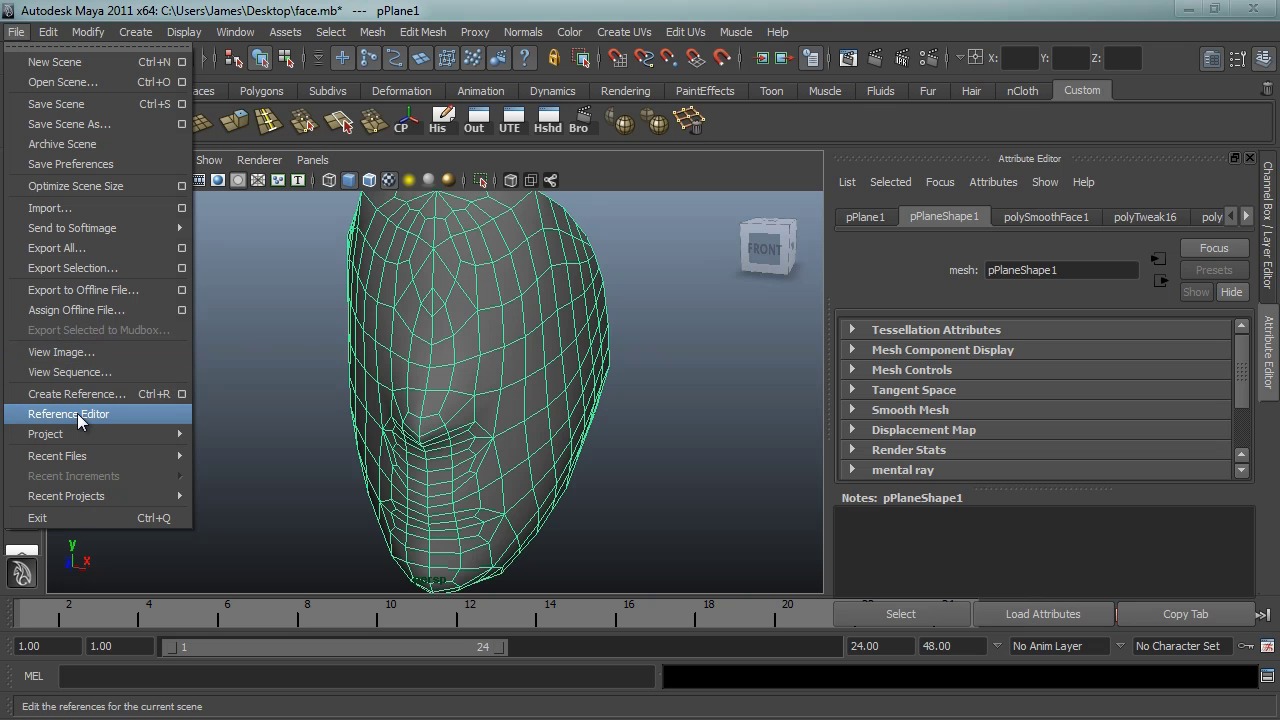
Task: Choose Save Preferences from File menu
Action: 98,164
